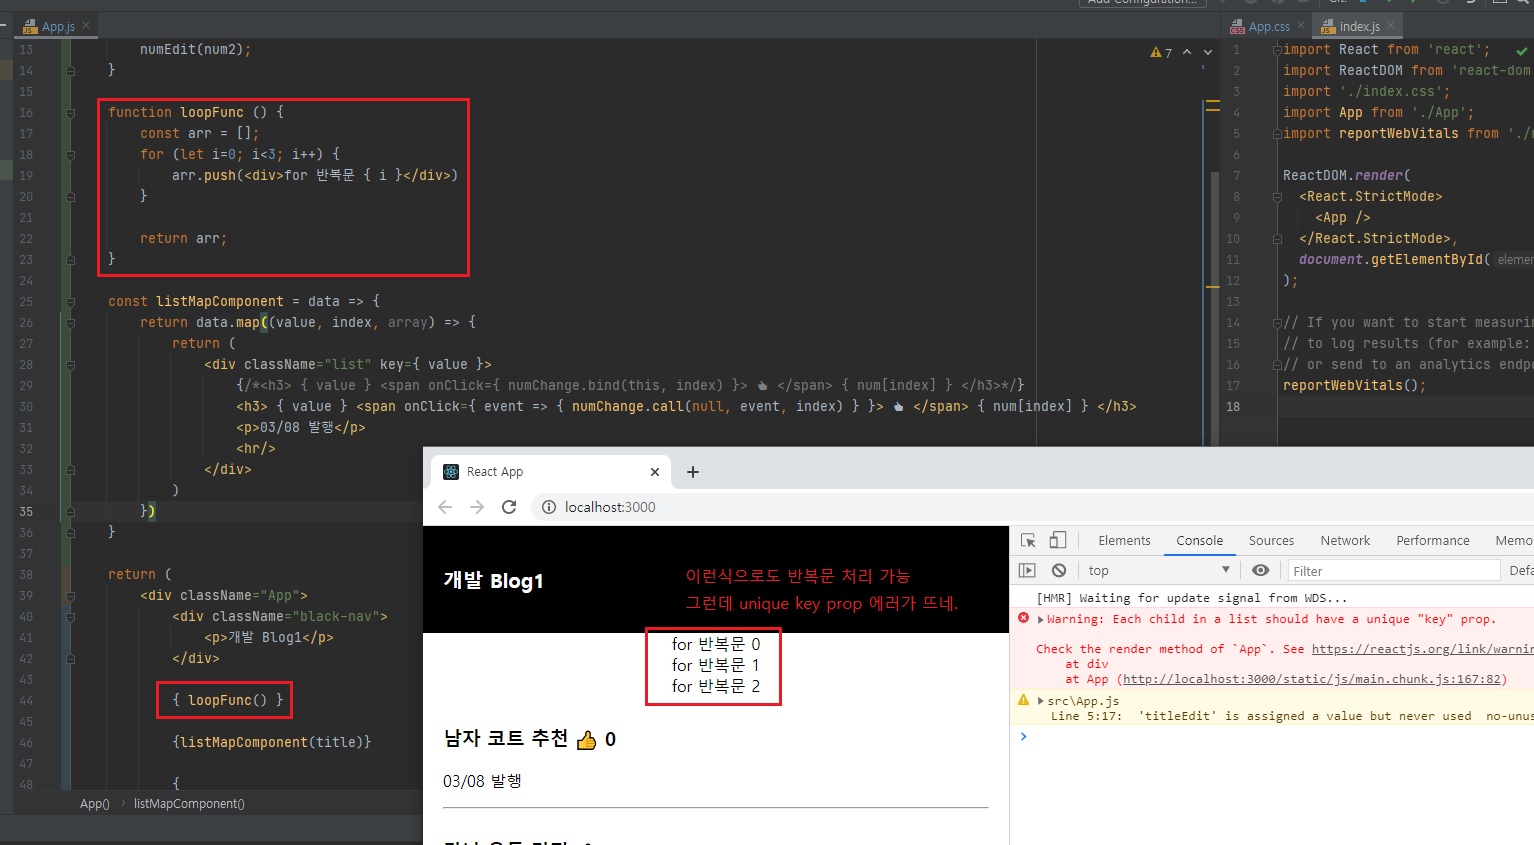1534x845 pixels.
Task: Collapse the loopFunc function fold marker on line 16
Action: [70, 113]
